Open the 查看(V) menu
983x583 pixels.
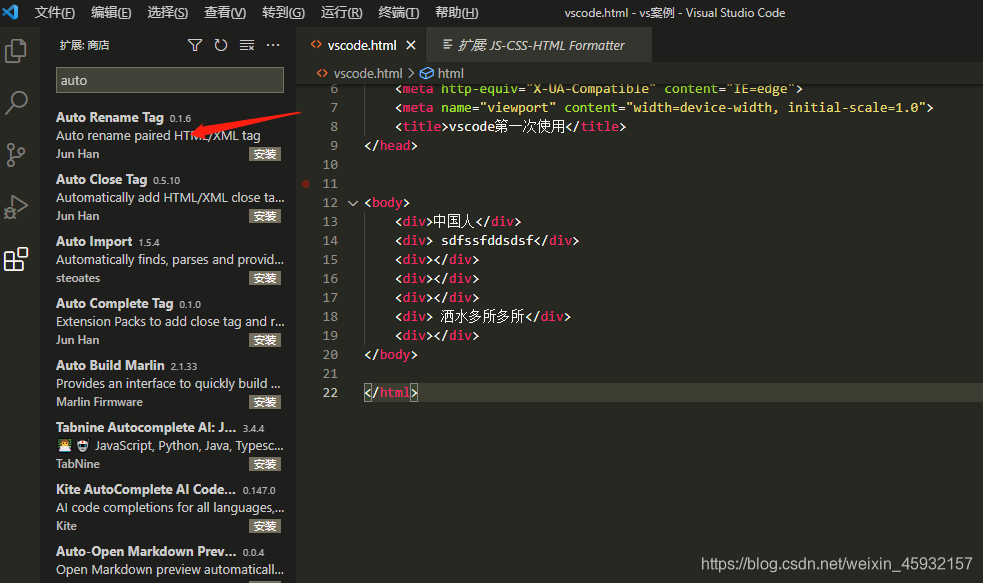225,13
